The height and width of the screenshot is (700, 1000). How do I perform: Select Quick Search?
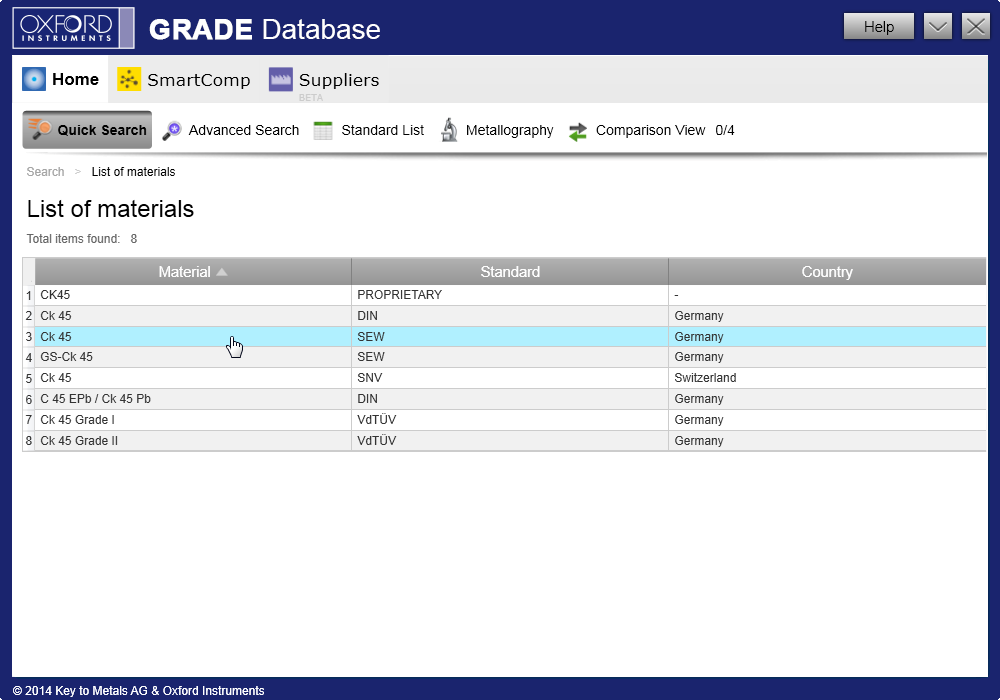[x=87, y=129]
